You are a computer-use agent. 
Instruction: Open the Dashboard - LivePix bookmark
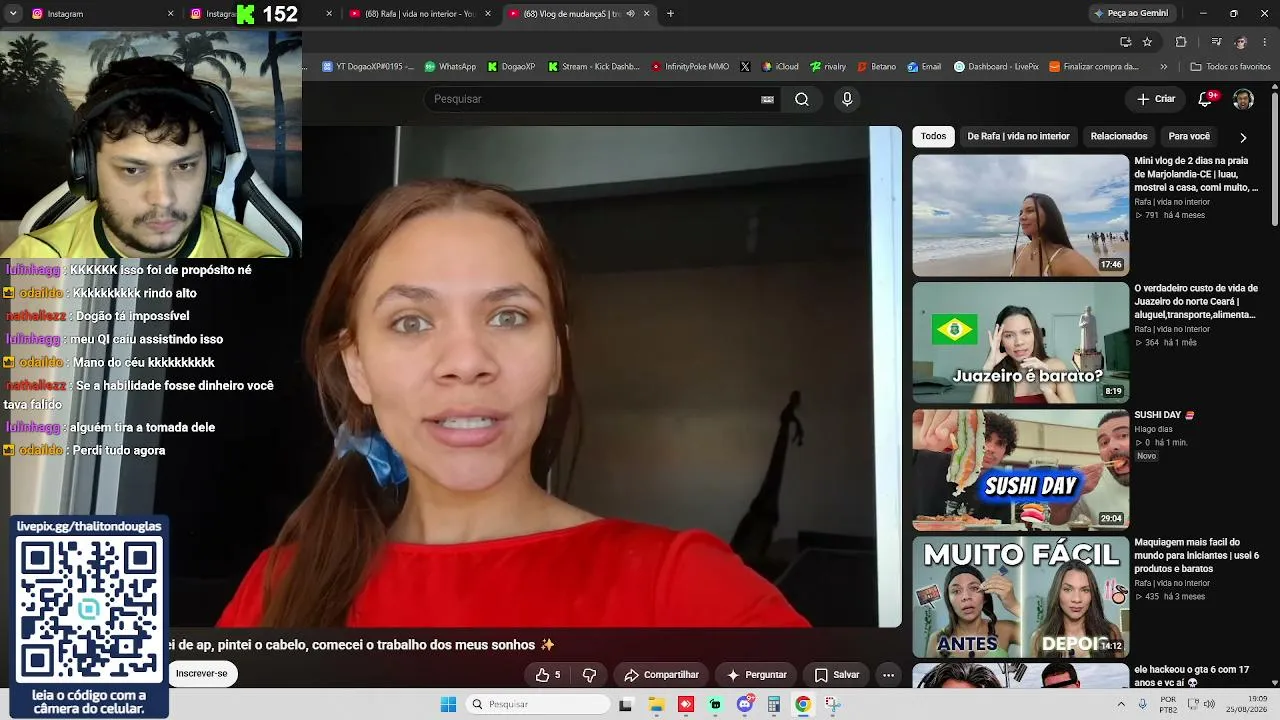point(996,67)
